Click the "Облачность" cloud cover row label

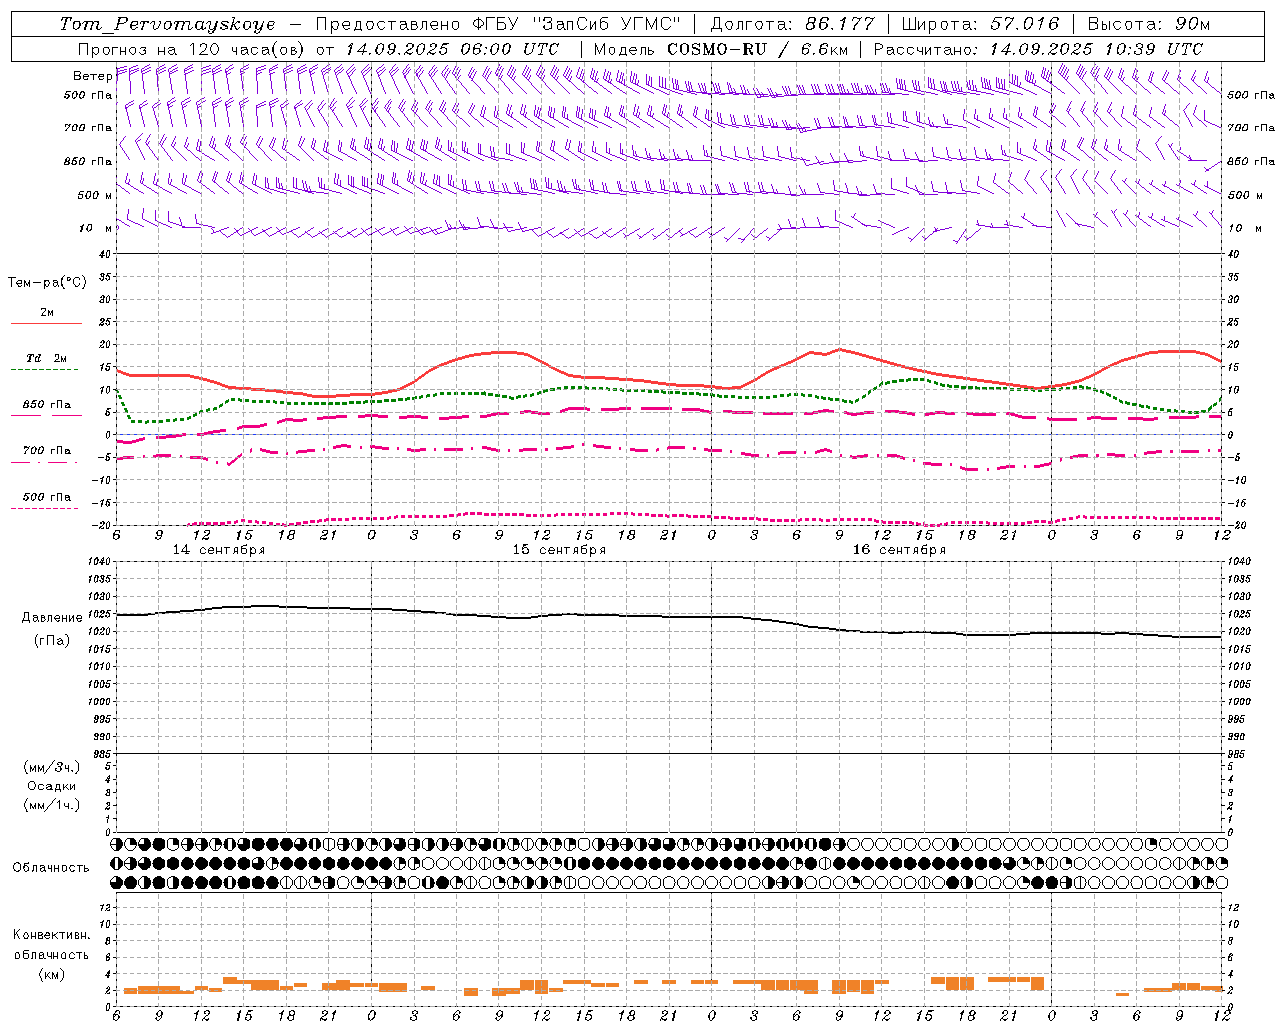point(51,868)
